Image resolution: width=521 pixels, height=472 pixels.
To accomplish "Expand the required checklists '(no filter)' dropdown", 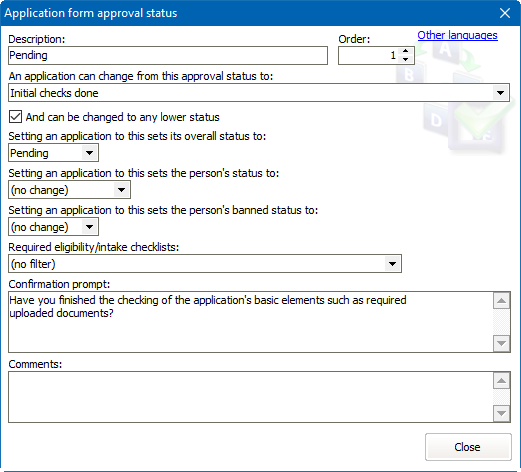I will tap(392, 264).
